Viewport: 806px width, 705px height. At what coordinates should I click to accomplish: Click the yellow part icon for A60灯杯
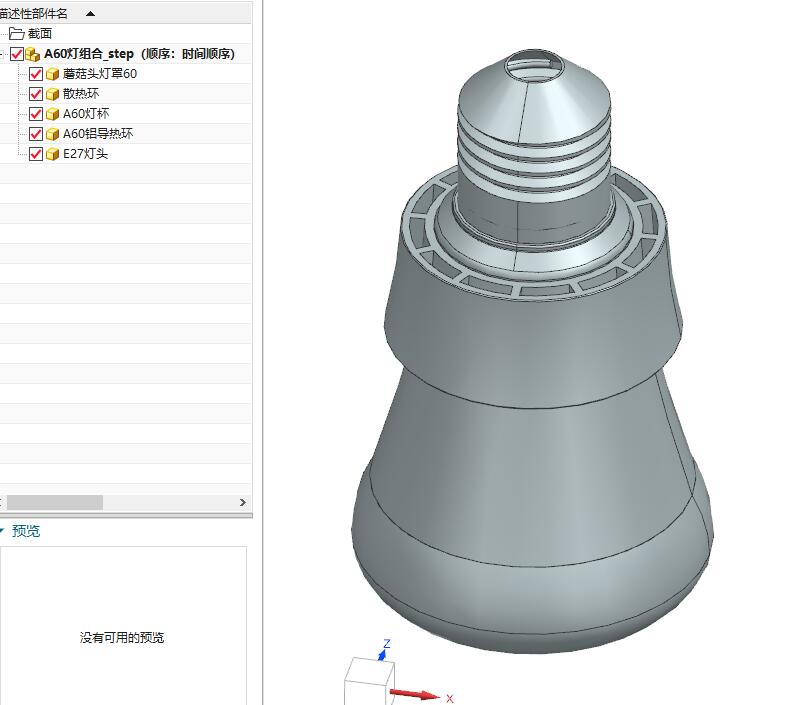52,114
